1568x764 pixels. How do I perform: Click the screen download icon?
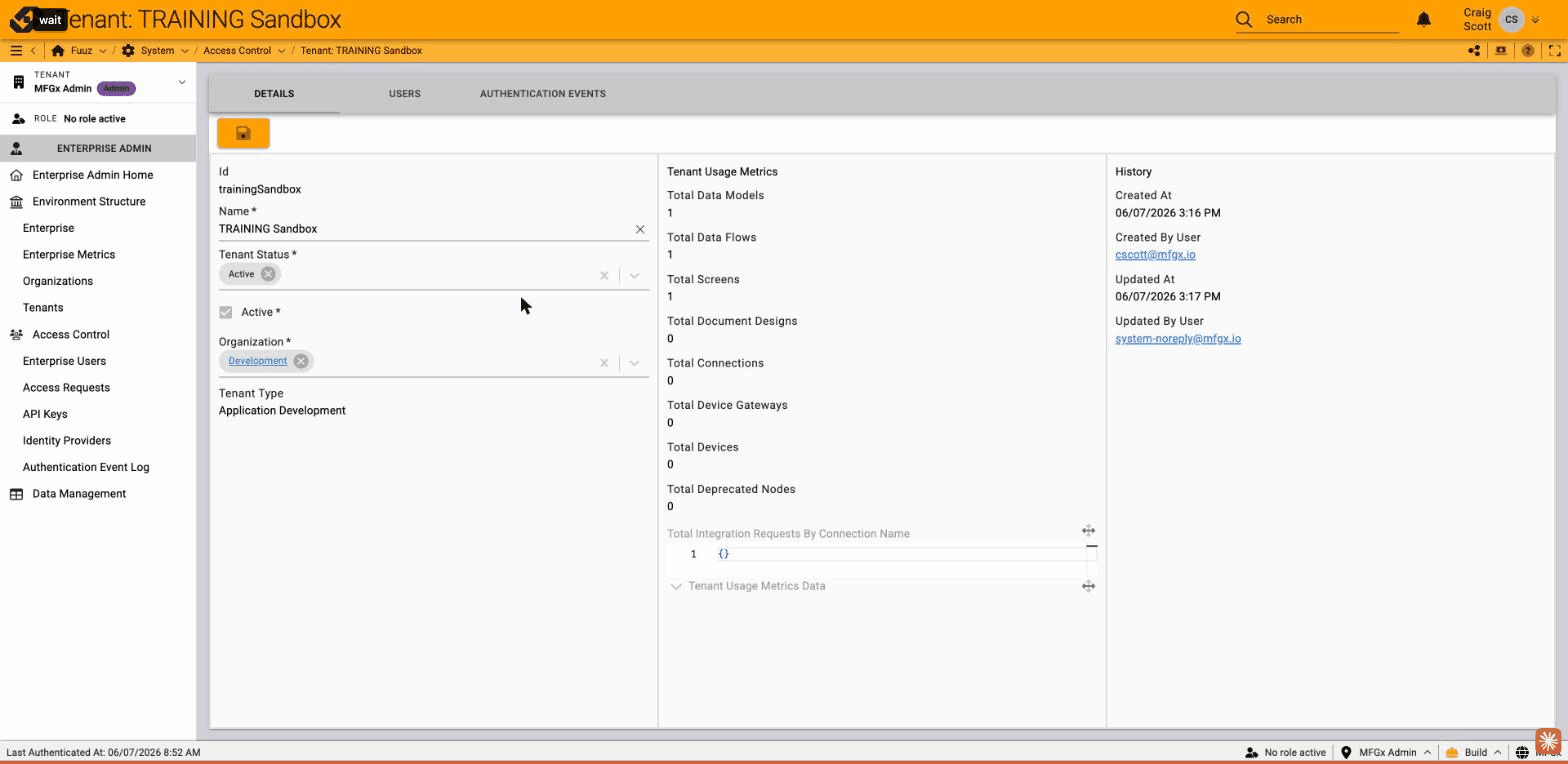click(1501, 50)
